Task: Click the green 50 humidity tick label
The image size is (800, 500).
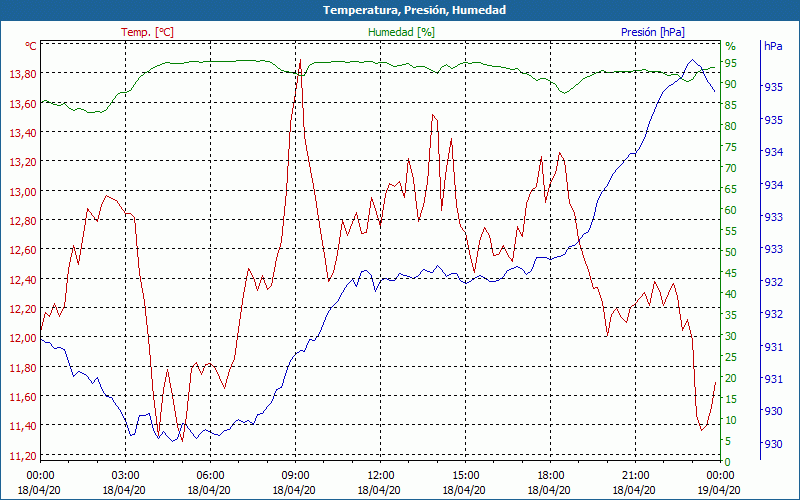Action: pos(731,252)
